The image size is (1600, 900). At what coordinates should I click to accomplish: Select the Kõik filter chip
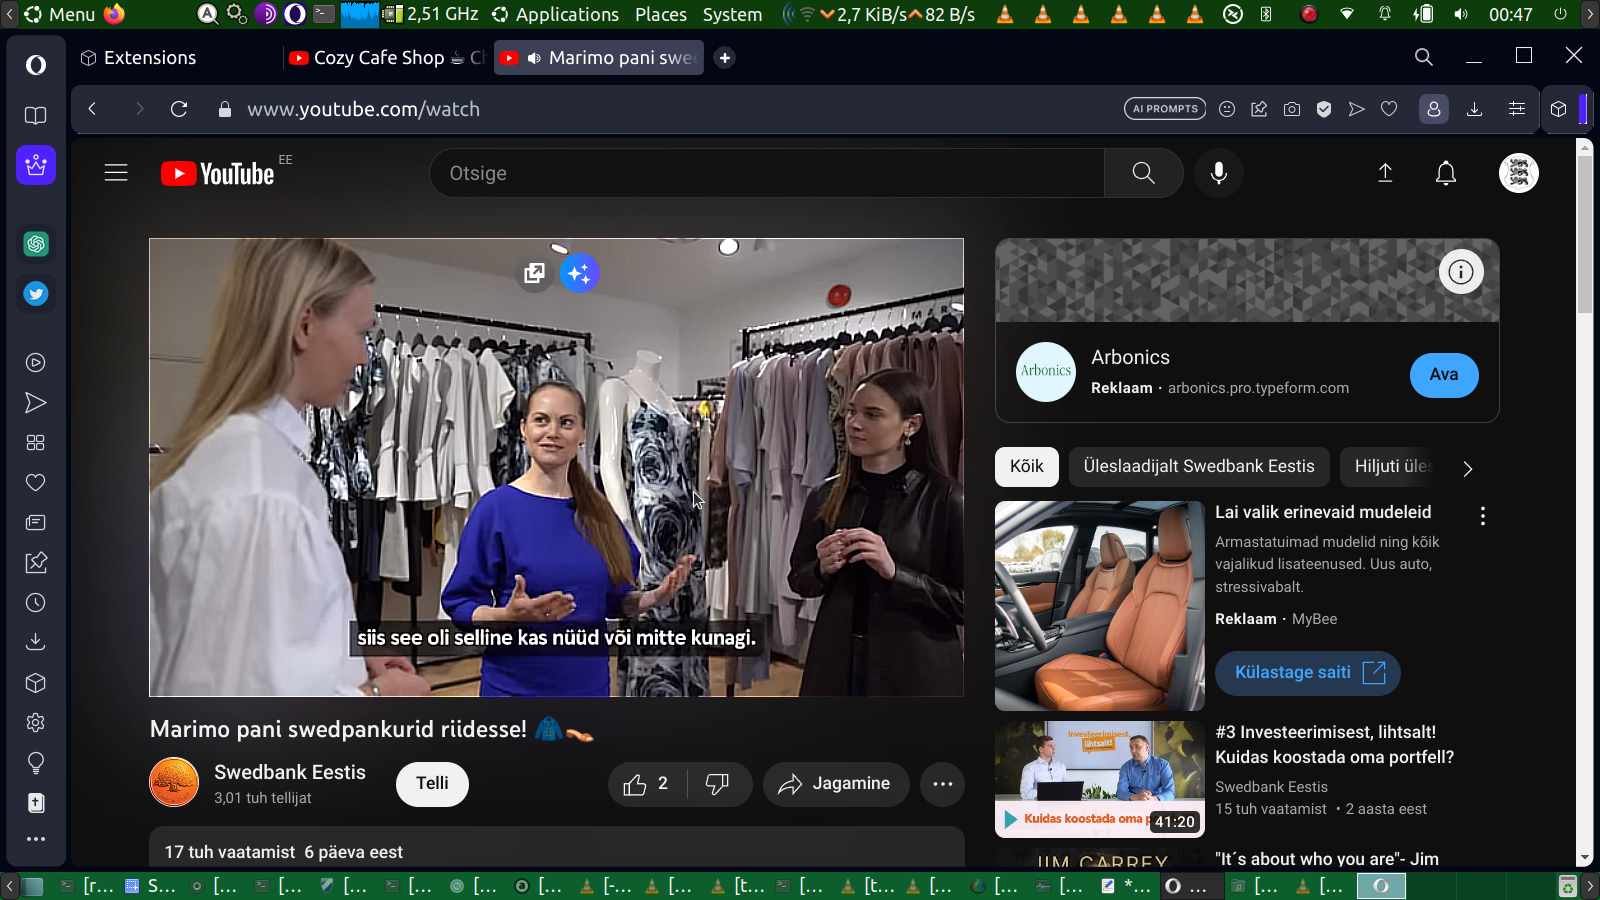pos(1027,467)
